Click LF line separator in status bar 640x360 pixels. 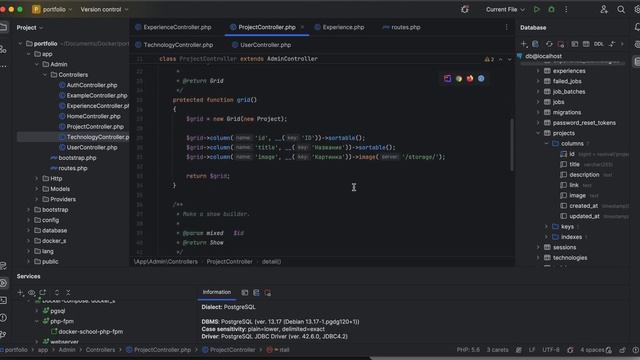[x=532, y=350]
